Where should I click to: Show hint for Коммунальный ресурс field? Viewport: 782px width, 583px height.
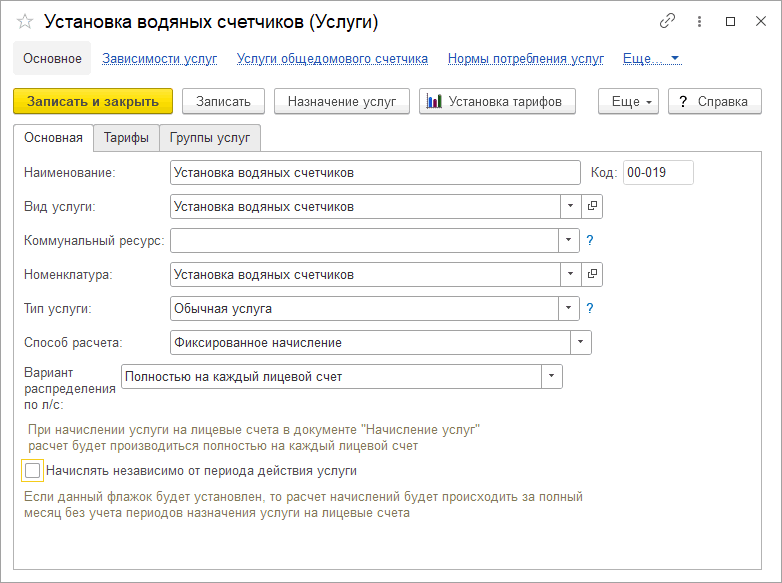[590, 240]
